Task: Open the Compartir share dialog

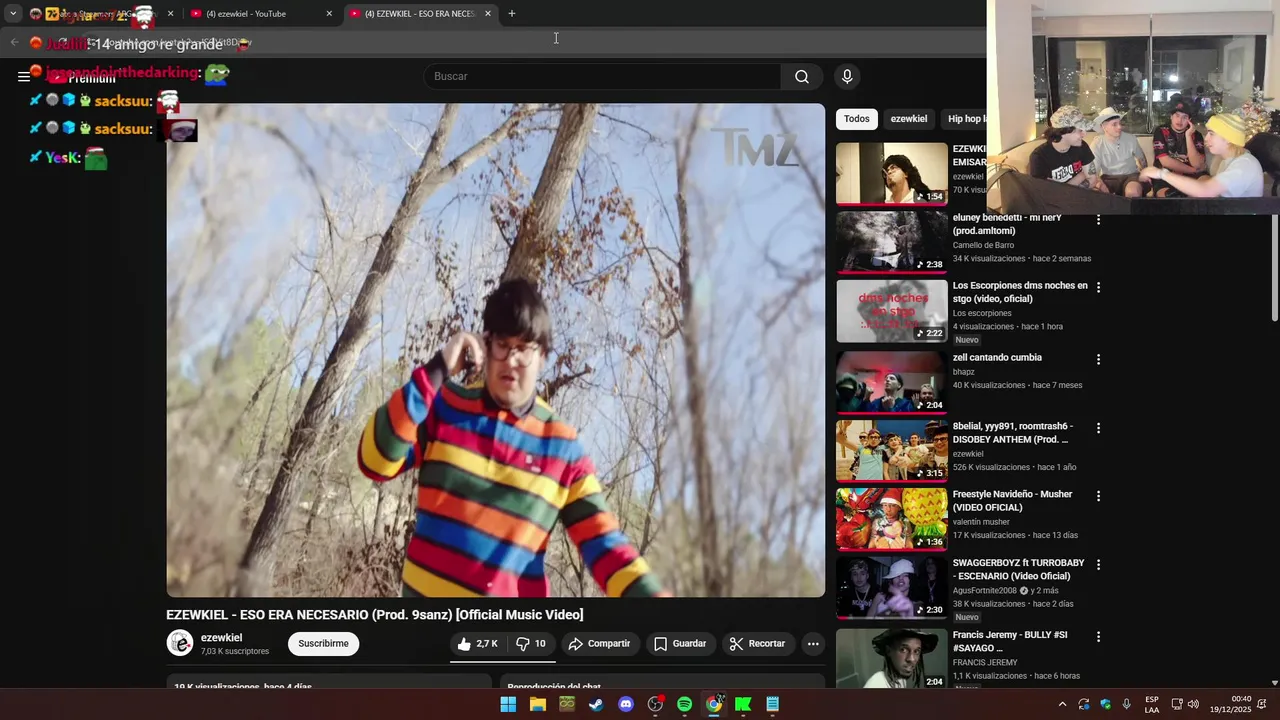Action: [x=599, y=644]
